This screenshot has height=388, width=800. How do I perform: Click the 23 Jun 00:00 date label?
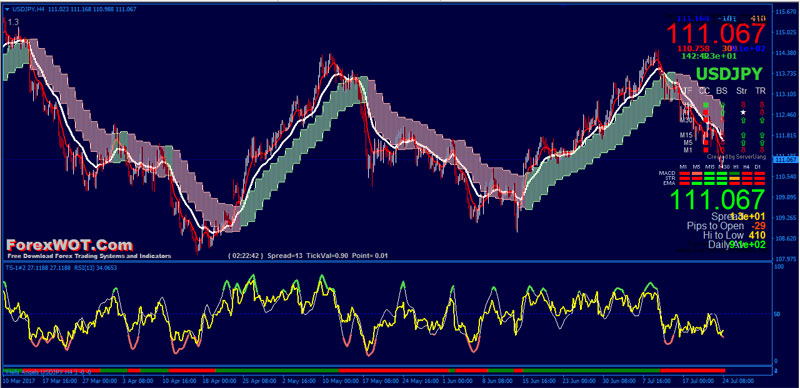[x=580, y=381]
